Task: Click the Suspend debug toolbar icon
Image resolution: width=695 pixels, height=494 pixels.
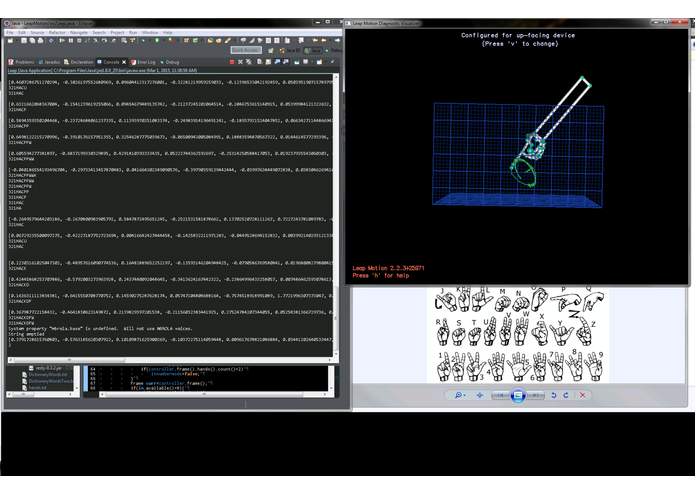Action: pos(71,40)
